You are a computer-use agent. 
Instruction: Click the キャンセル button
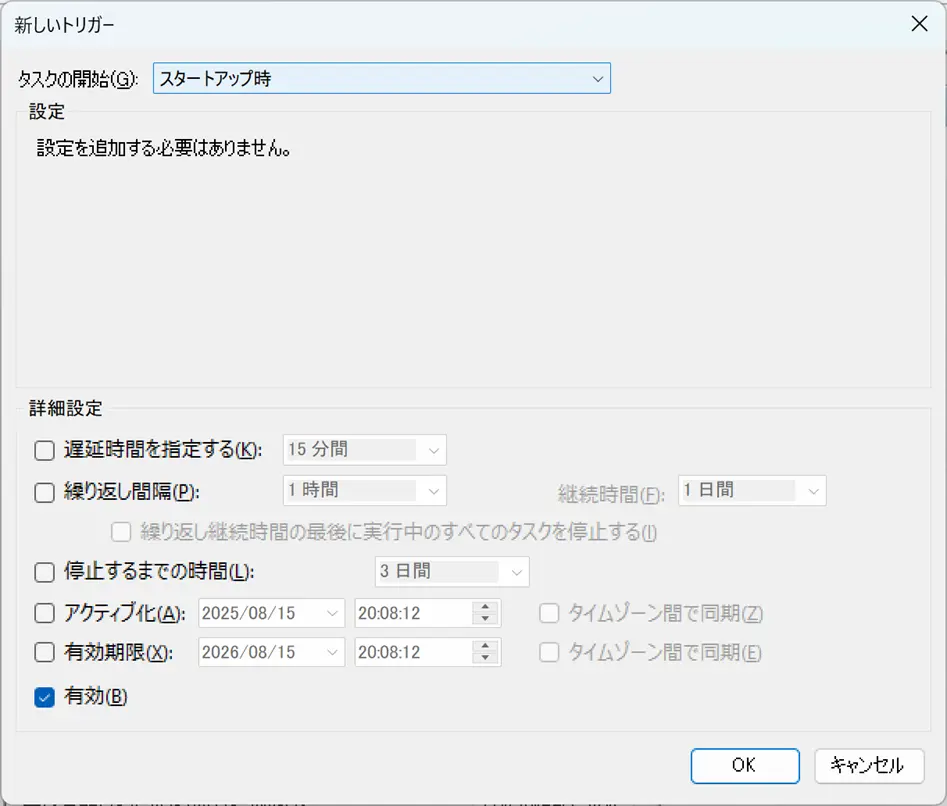click(869, 766)
